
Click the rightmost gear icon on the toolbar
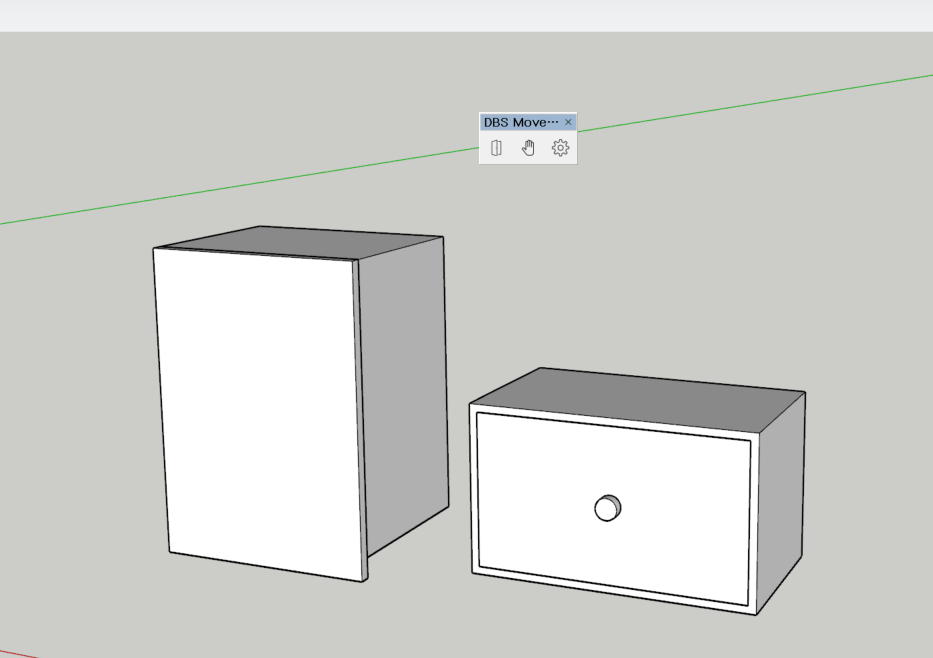pyautogui.click(x=559, y=146)
